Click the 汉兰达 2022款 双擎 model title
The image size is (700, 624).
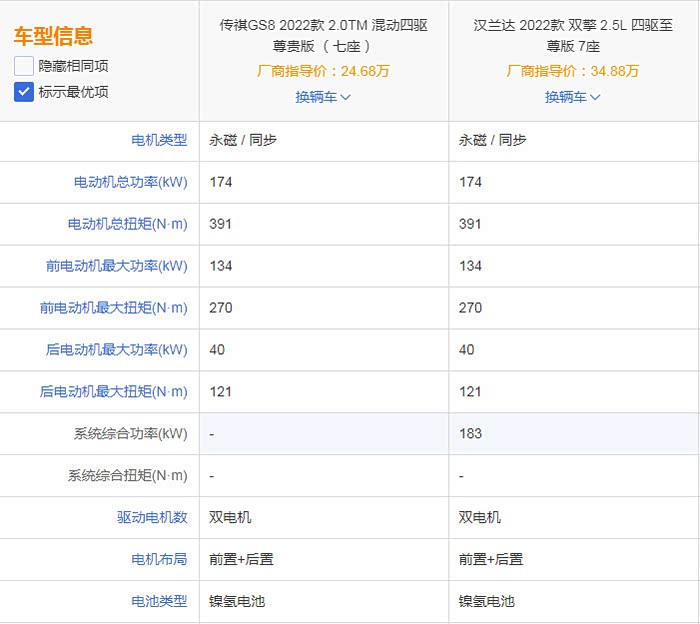573,35
